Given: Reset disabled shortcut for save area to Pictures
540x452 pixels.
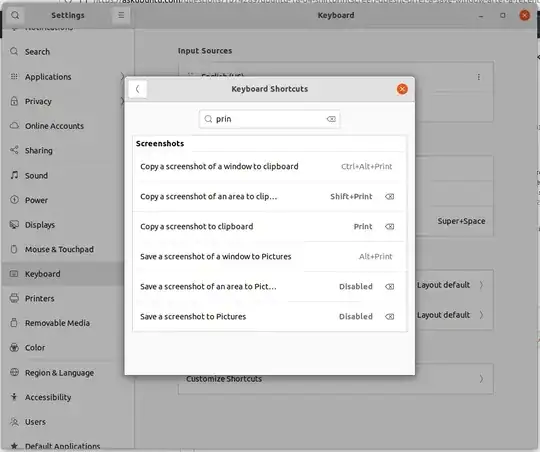Looking at the screenshot, I should click(390, 287).
